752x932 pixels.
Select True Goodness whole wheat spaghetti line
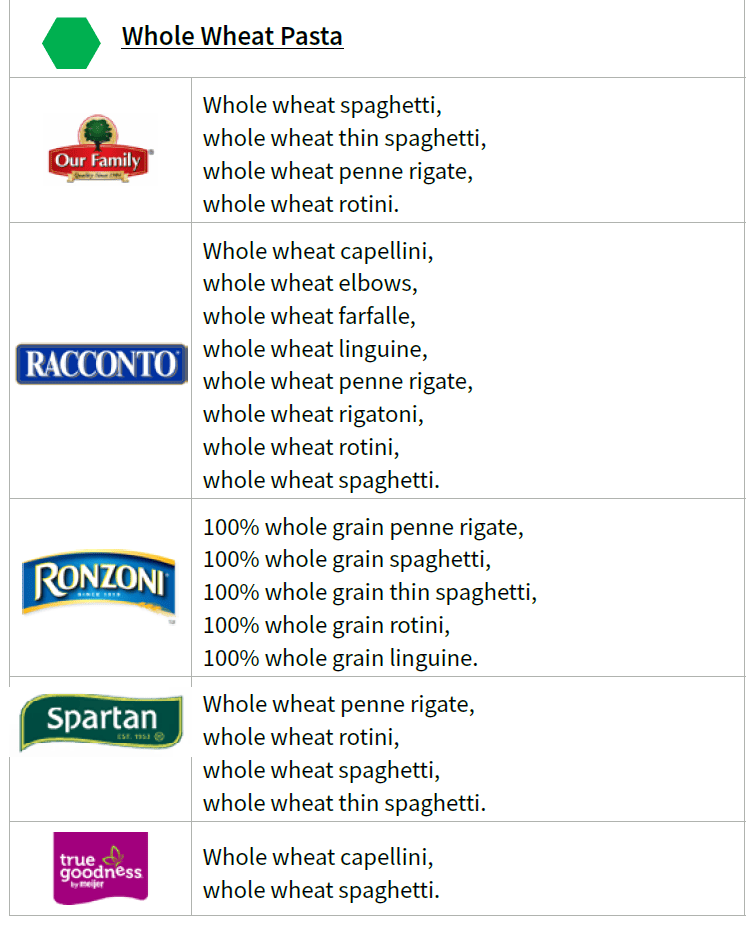321,890
